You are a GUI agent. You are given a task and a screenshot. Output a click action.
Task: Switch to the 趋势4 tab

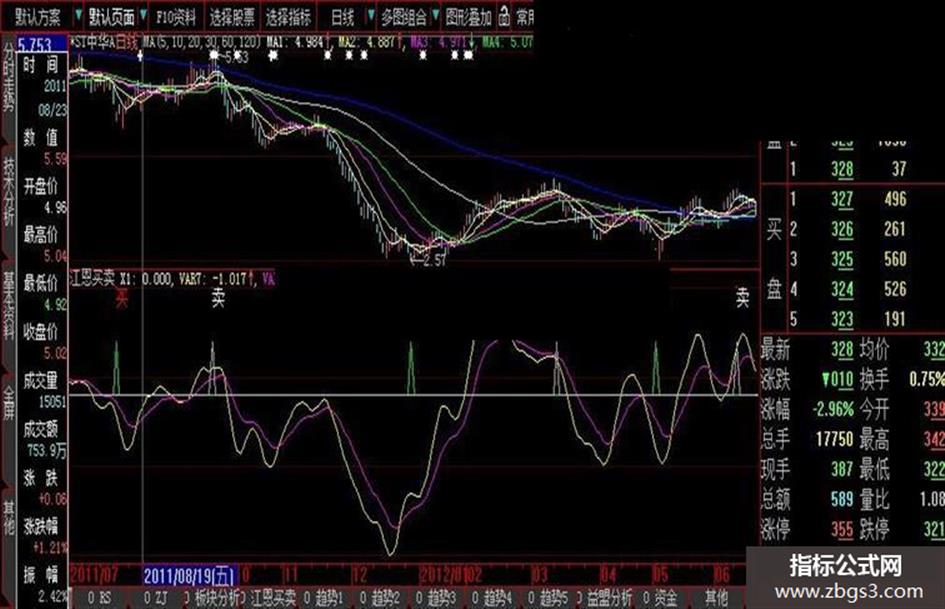492,598
